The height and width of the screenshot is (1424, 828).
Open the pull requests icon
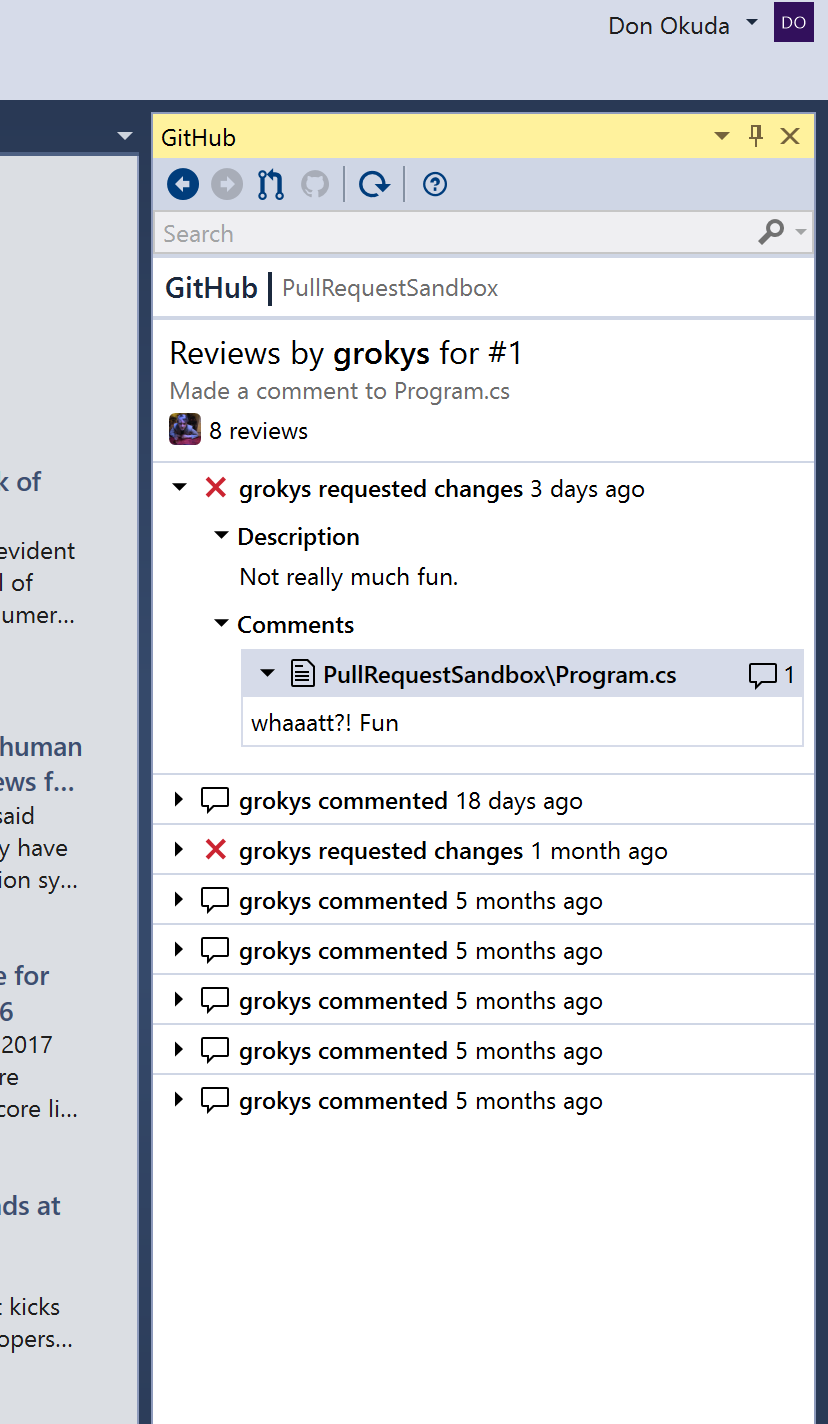tap(271, 184)
